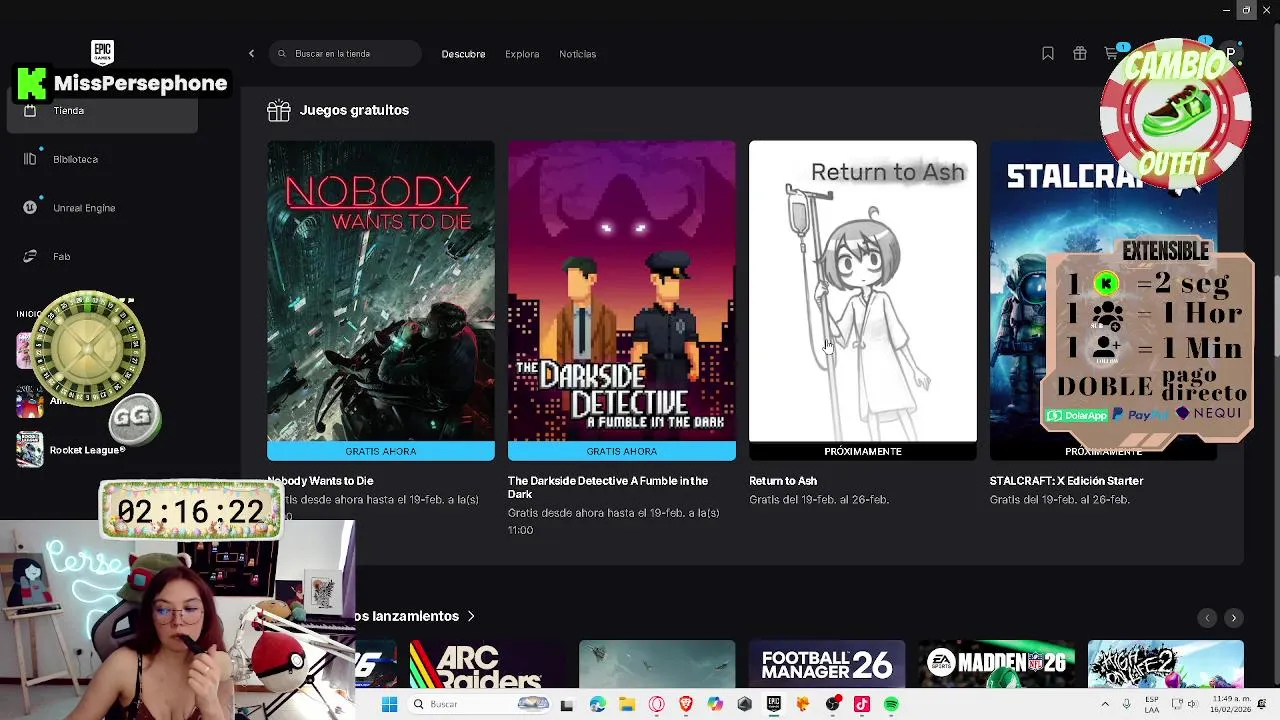The width and height of the screenshot is (1280, 720).
Task: Click GRATIS AHORA under Darkside Detective
Action: 622,451
